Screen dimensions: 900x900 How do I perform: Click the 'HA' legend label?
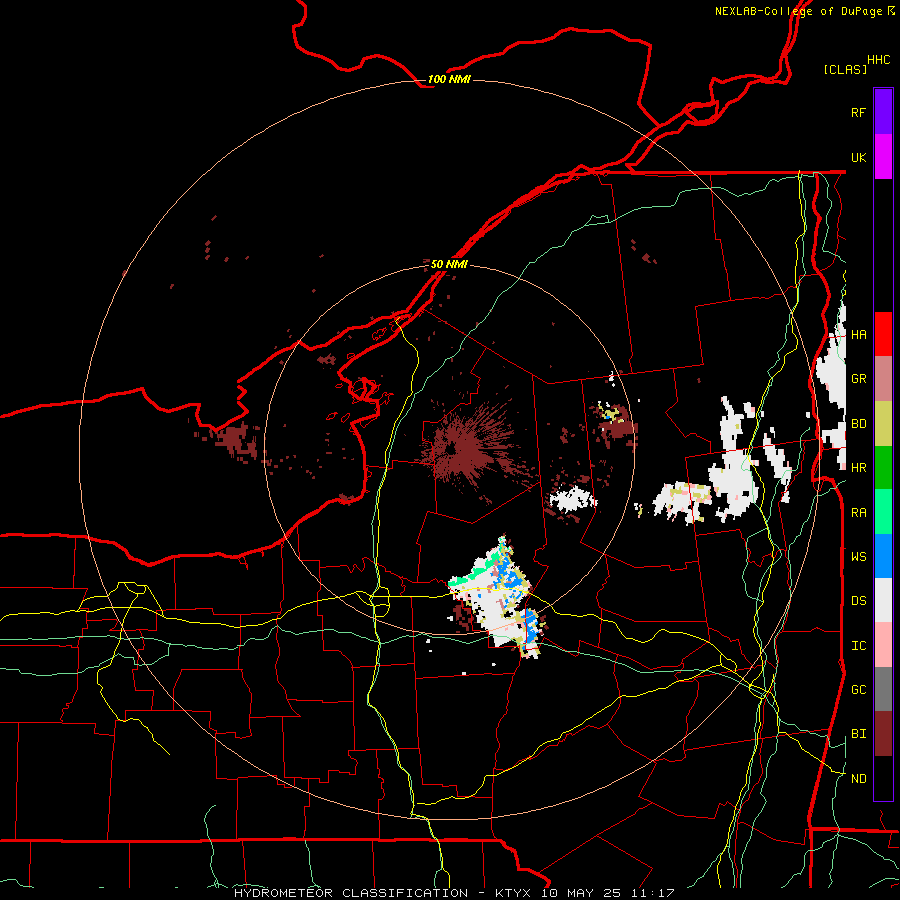[858, 334]
